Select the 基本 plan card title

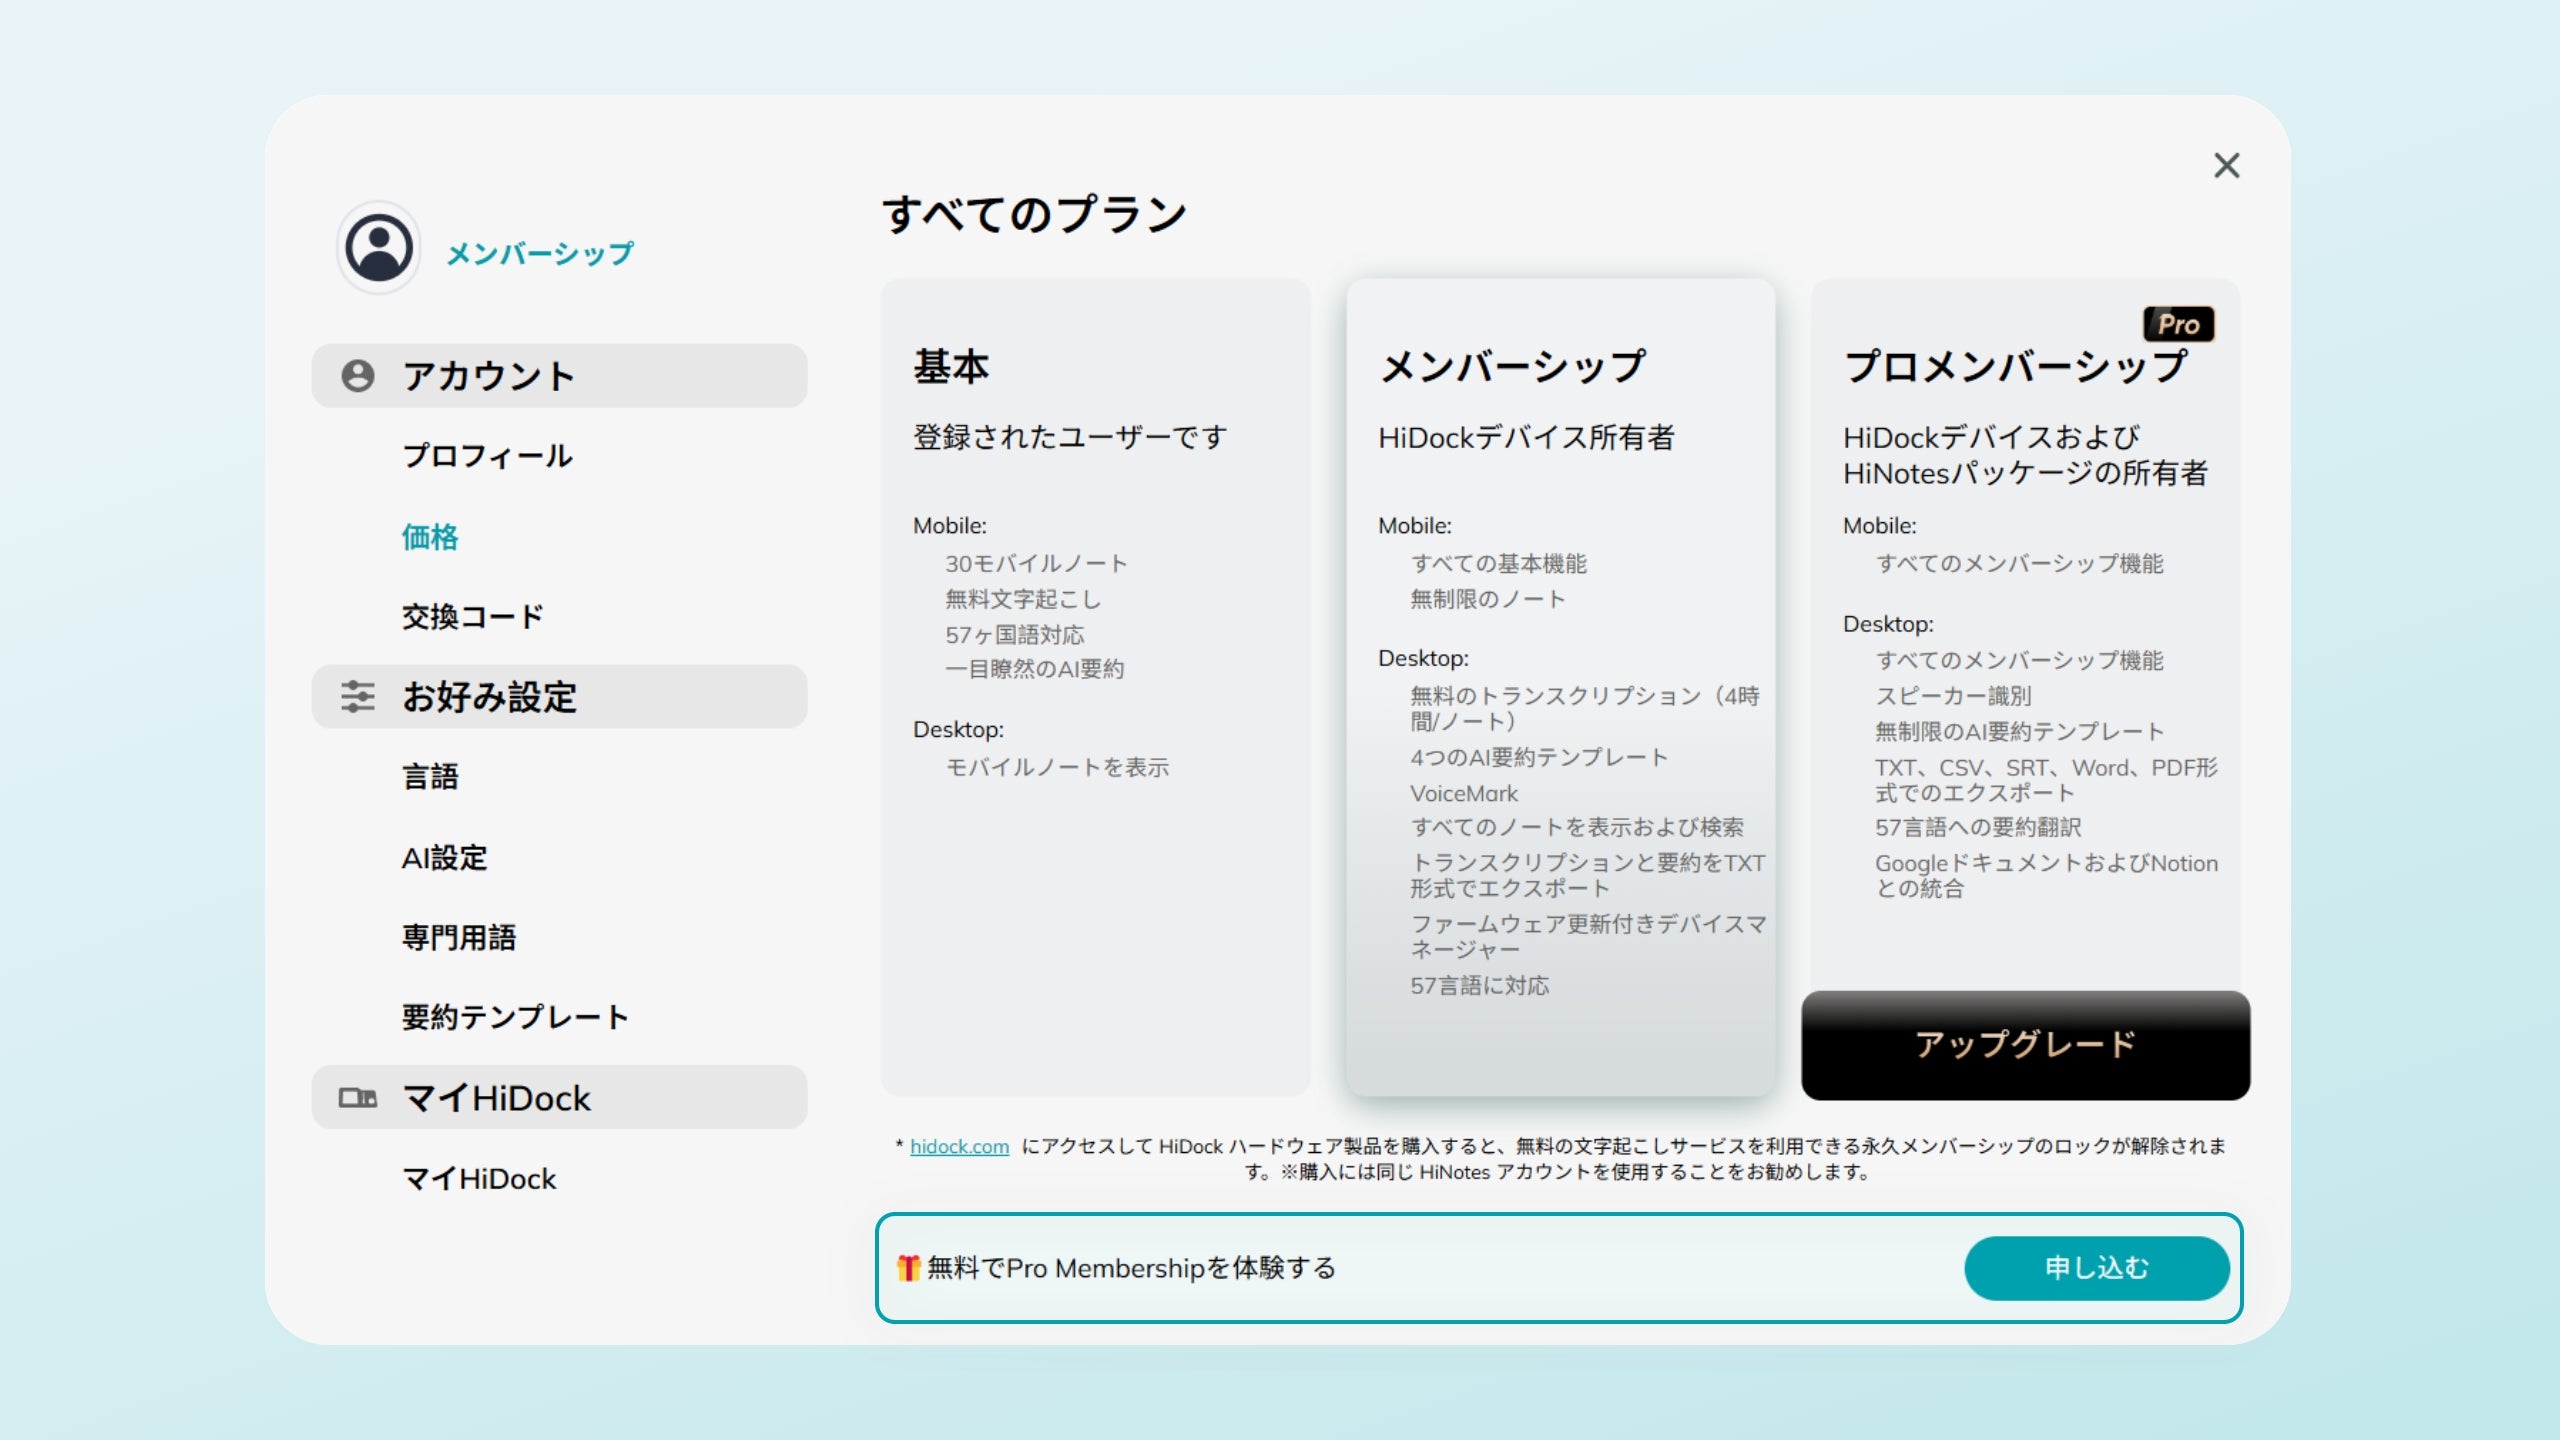click(x=951, y=367)
